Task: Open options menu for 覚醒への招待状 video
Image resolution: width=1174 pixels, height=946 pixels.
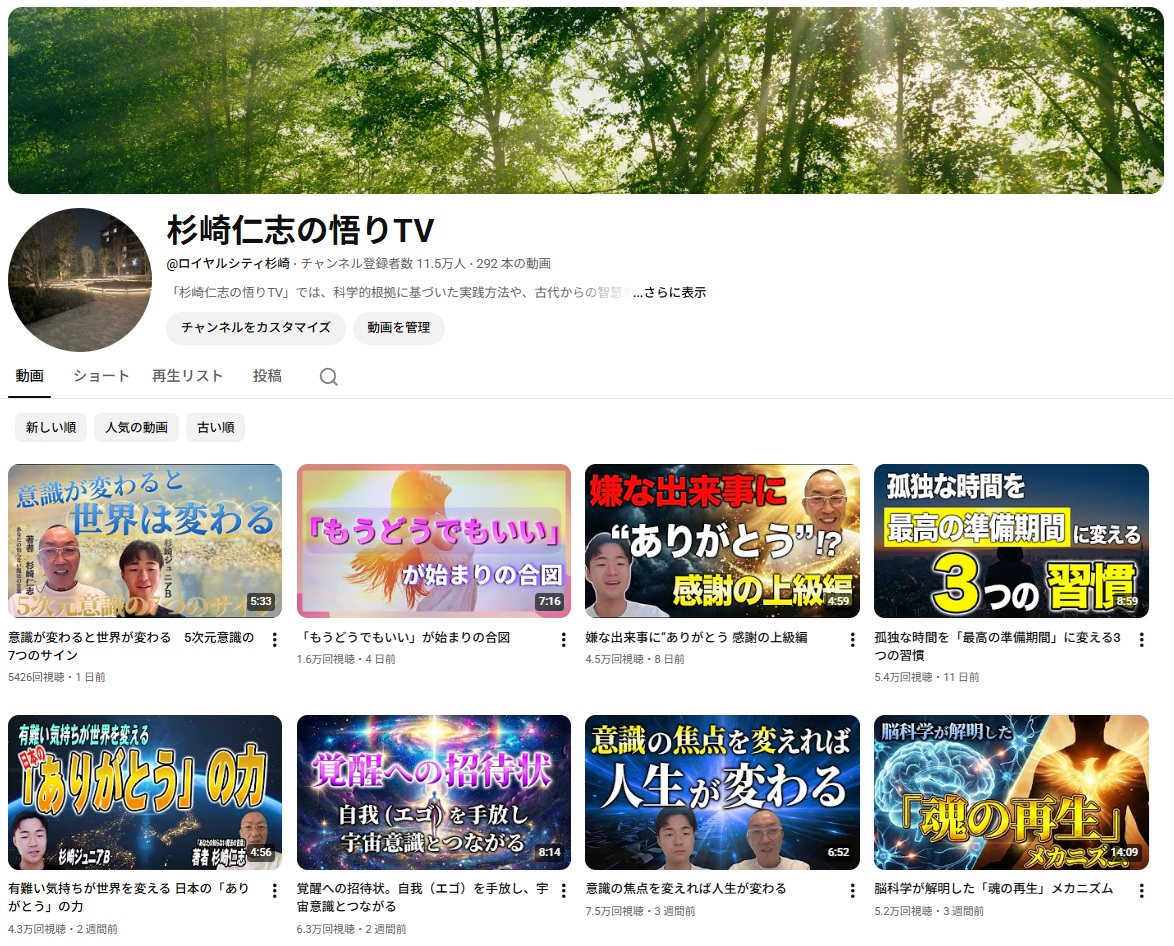Action: pos(565,891)
